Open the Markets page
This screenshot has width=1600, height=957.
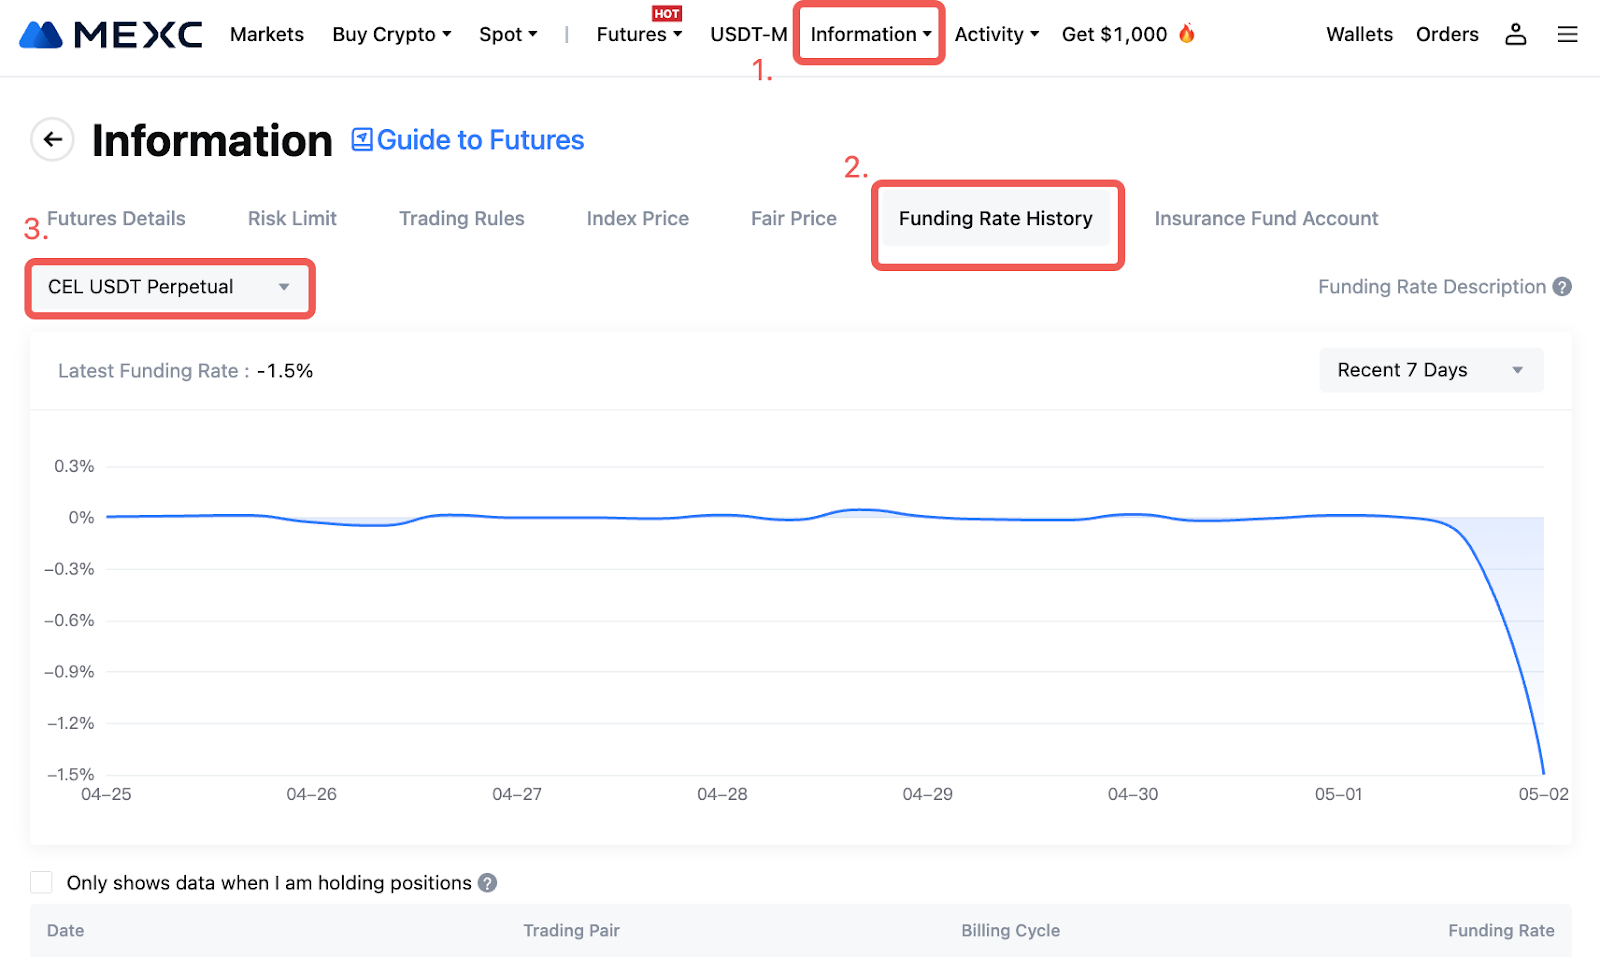267,35
